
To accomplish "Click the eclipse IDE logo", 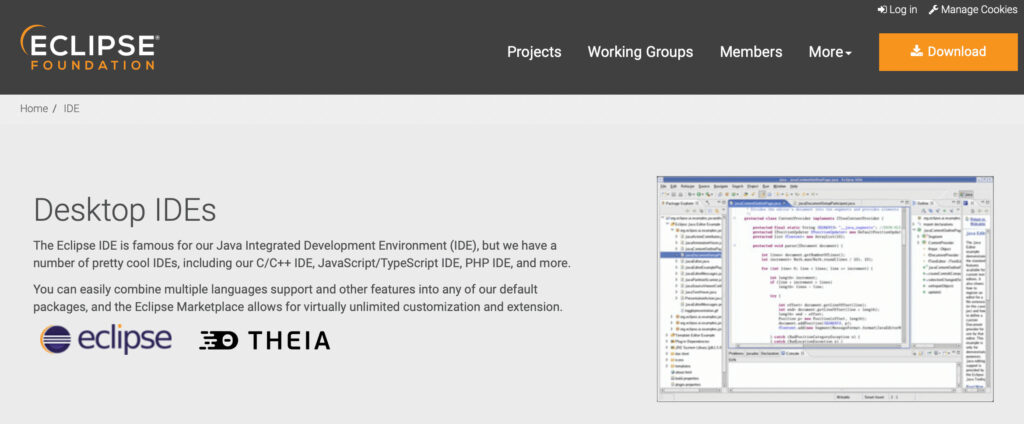I will point(106,340).
